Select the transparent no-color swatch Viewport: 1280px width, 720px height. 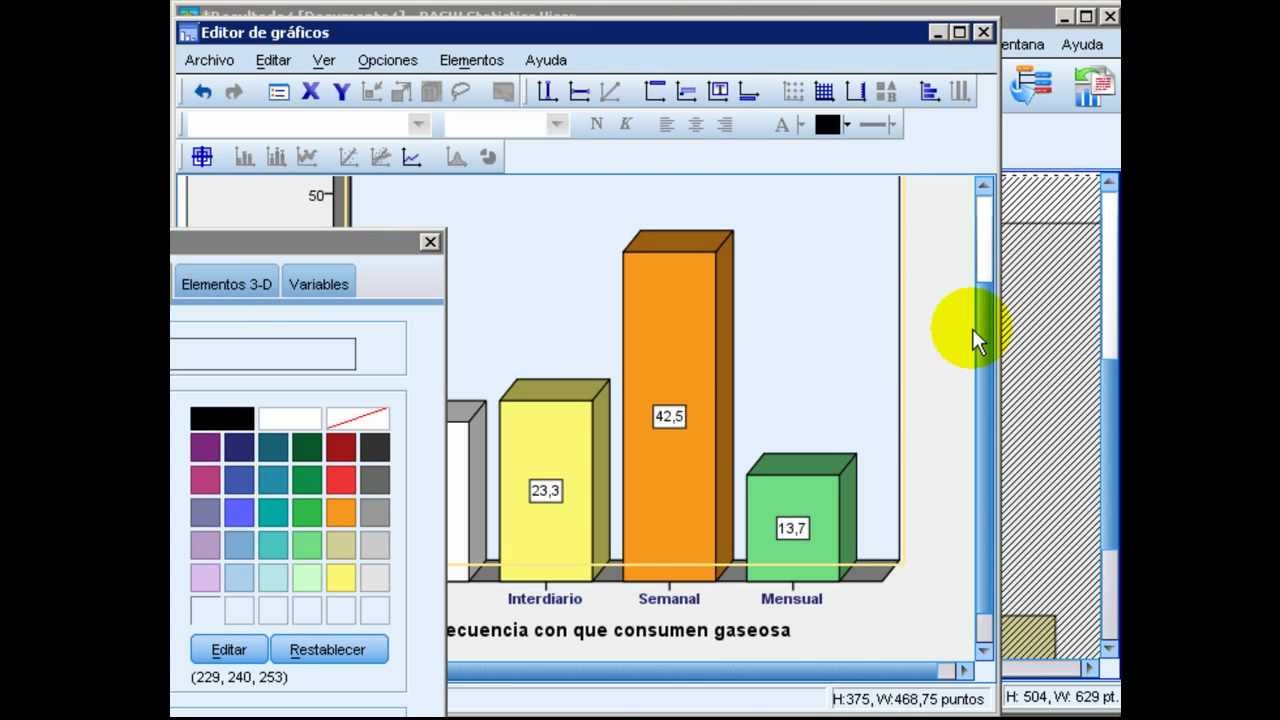358,418
